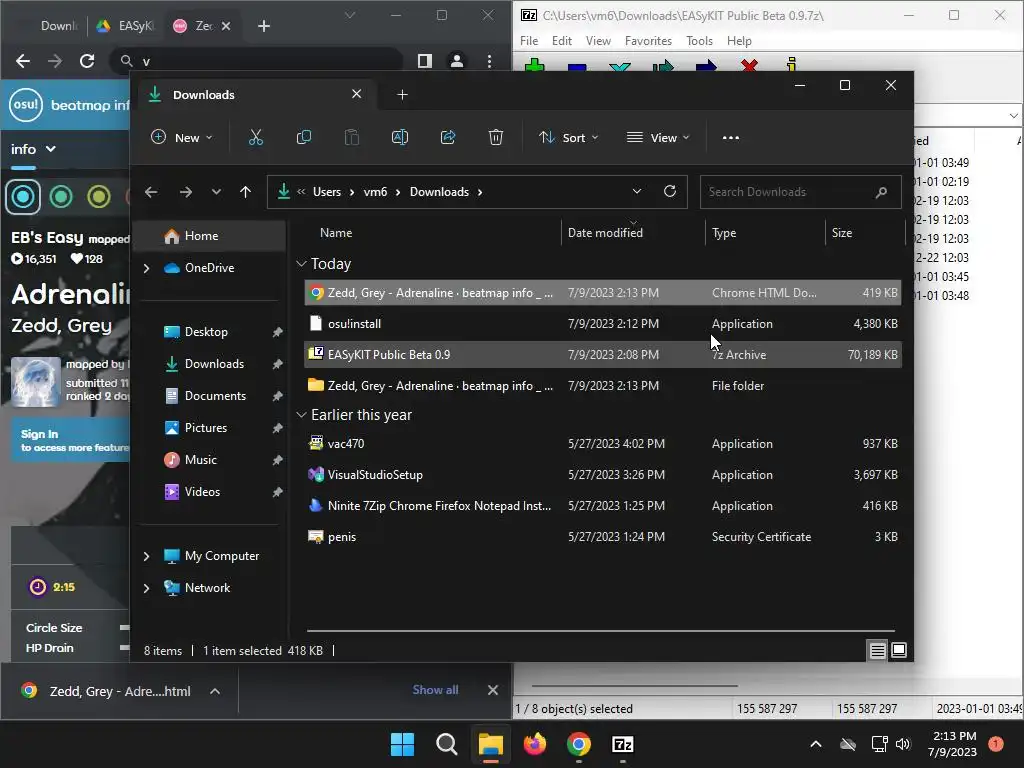Collapse the Today group

click(301, 264)
